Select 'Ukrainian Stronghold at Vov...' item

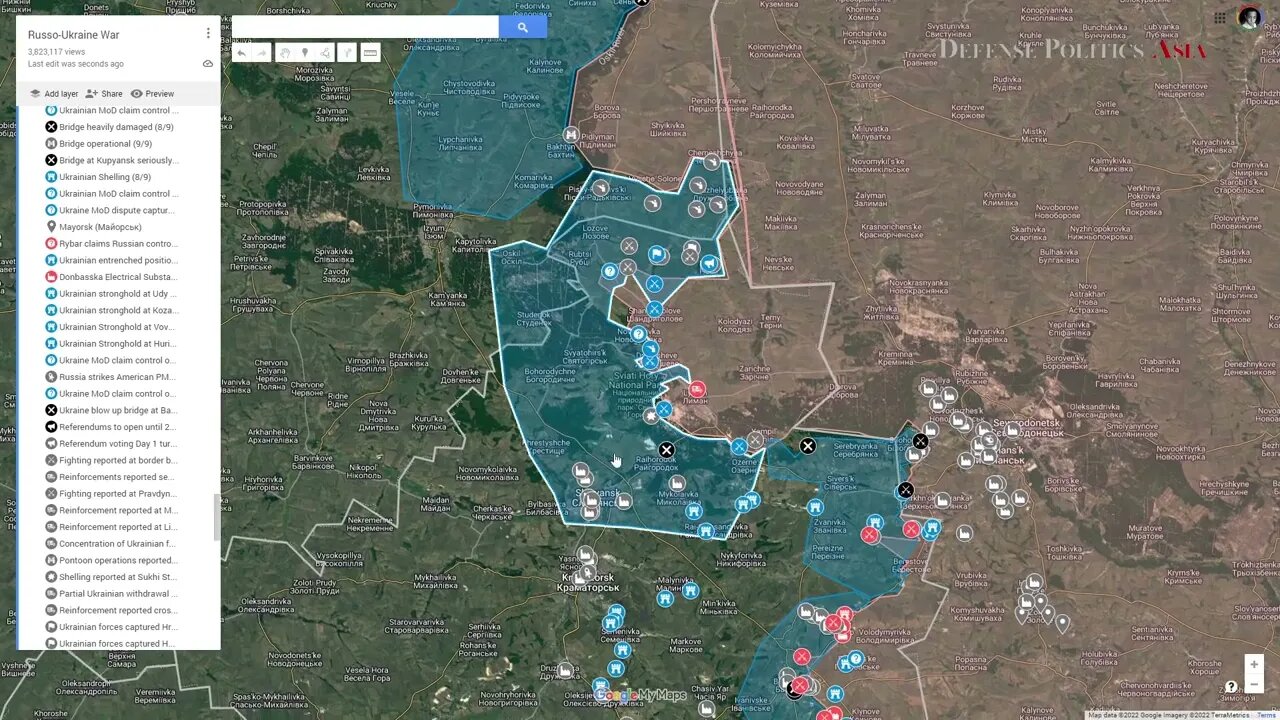(118, 327)
